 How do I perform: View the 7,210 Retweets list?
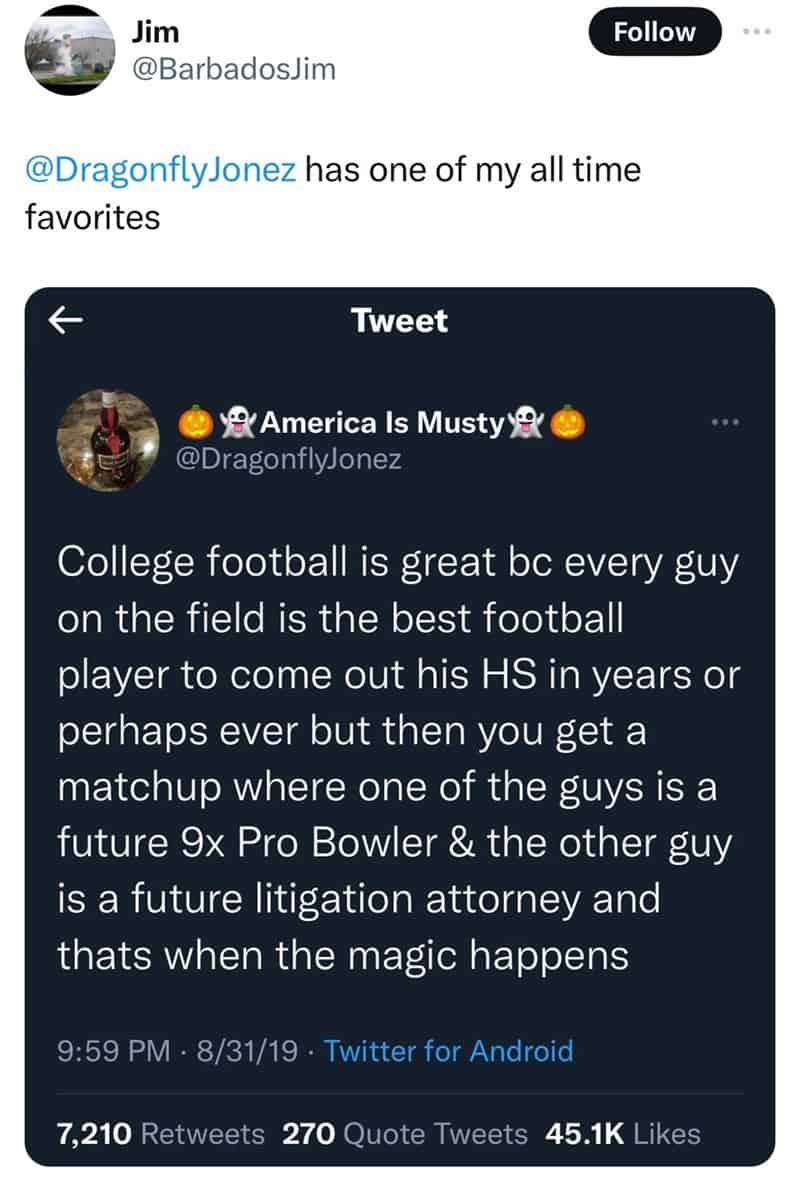[160, 1133]
